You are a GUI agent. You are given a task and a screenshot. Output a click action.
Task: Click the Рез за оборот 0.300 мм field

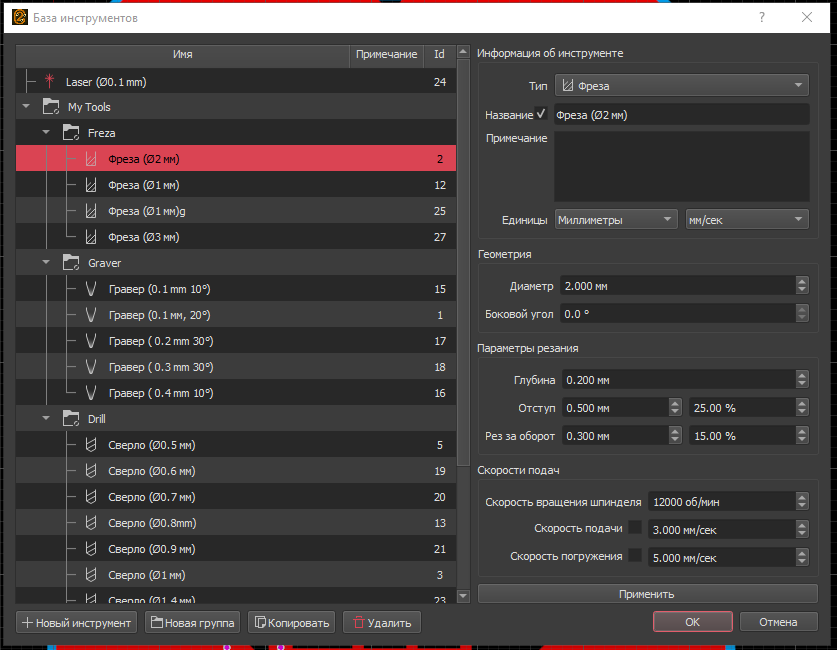tap(615, 435)
